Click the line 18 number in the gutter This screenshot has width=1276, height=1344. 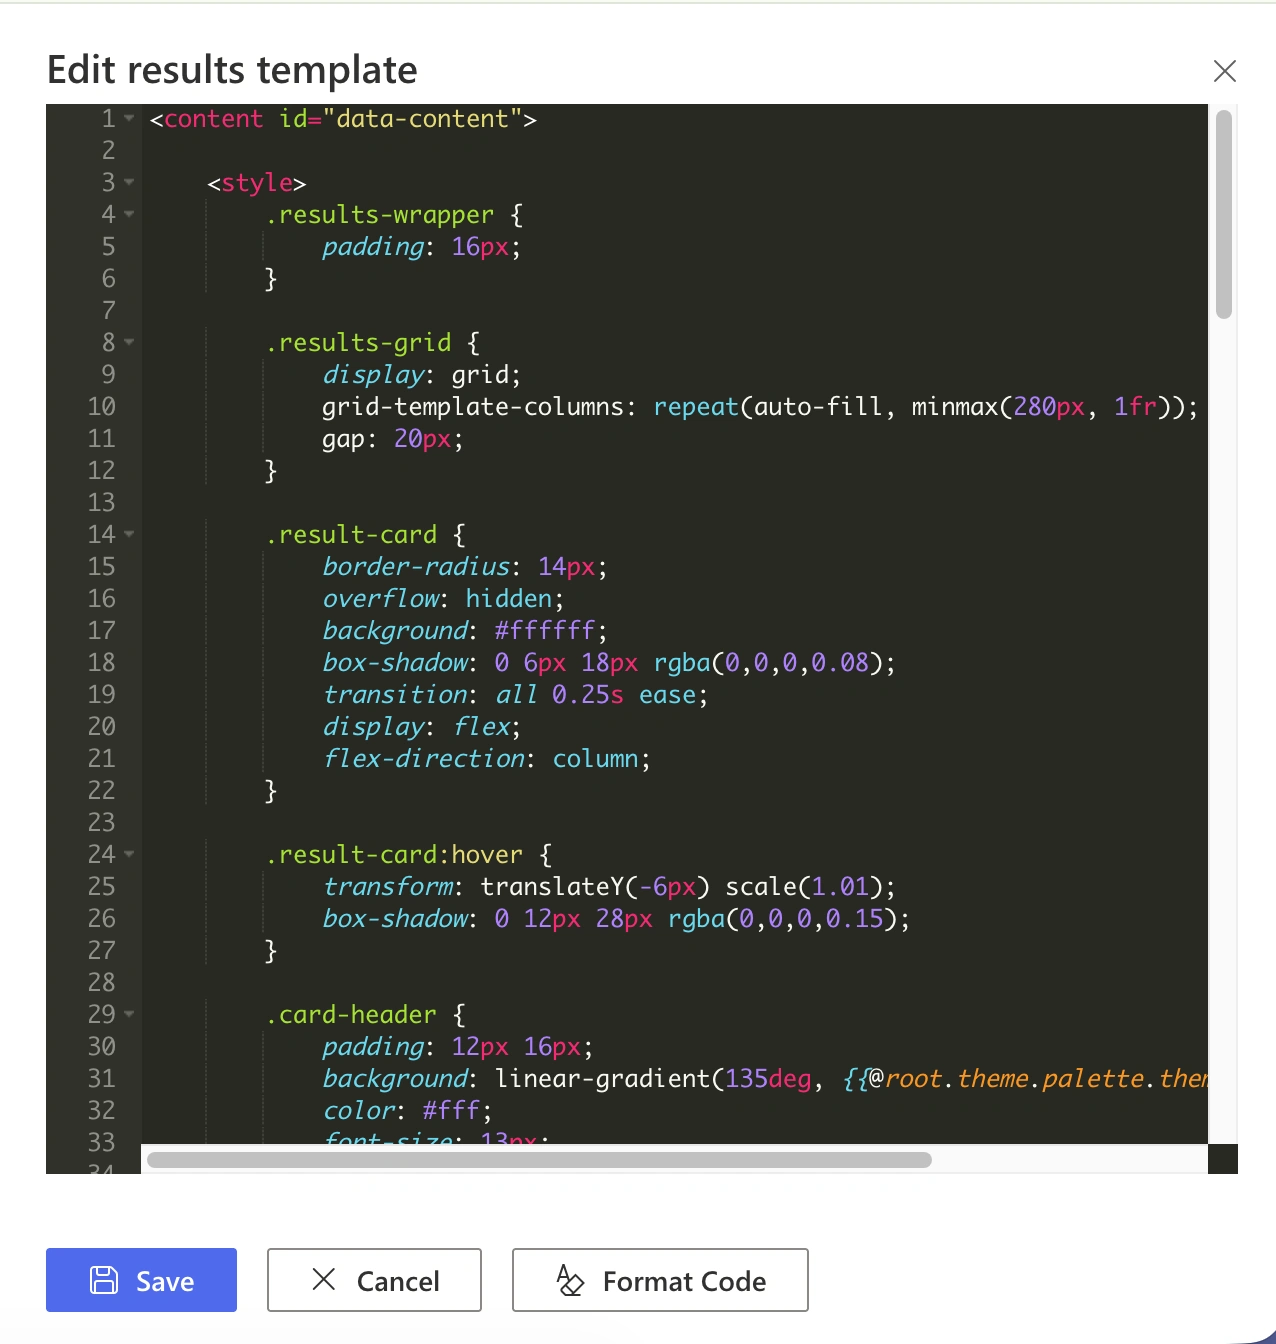[x=102, y=663]
